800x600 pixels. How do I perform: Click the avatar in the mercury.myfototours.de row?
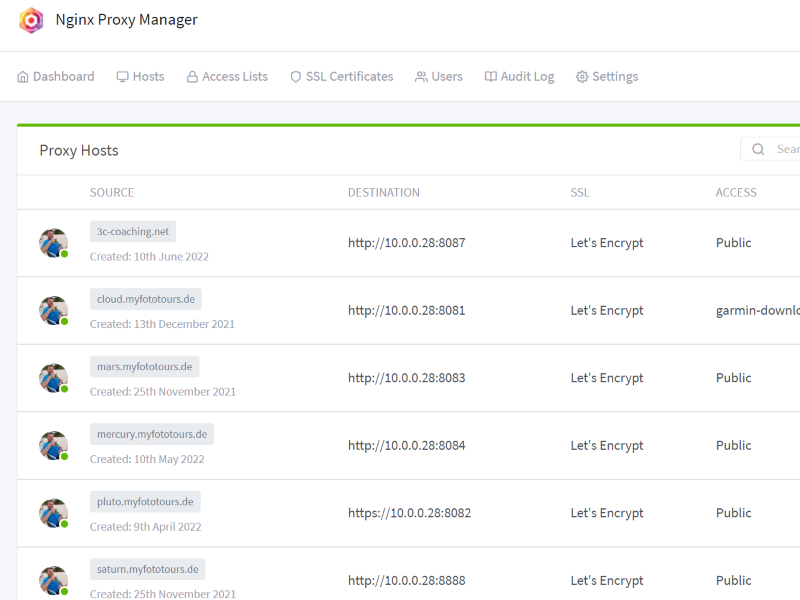(x=54, y=445)
